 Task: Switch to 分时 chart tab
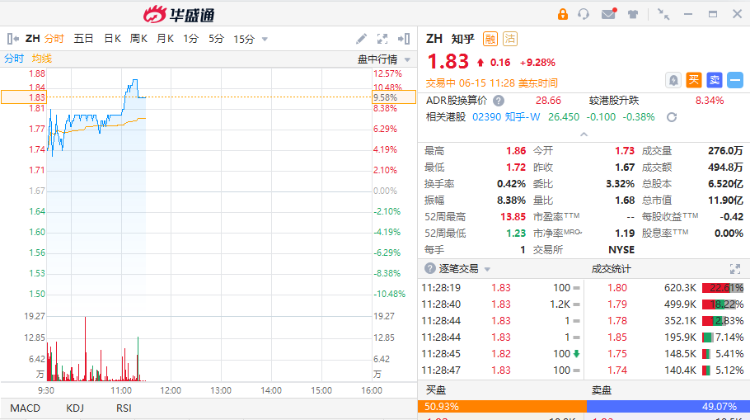point(54,39)
